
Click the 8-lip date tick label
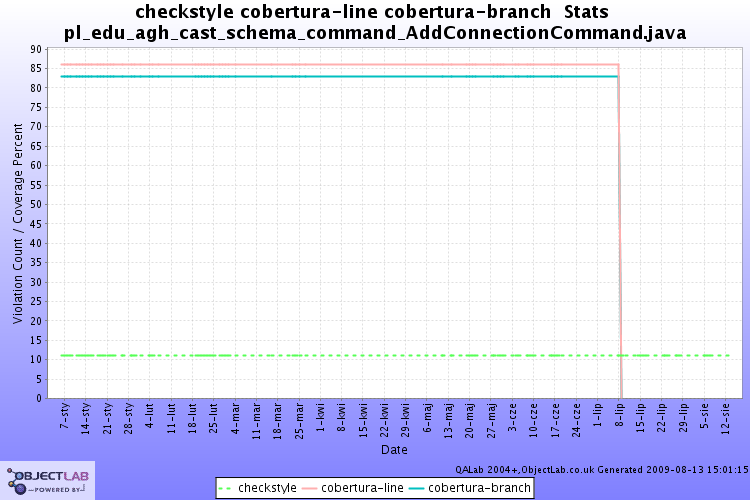[x=619, y=415]
